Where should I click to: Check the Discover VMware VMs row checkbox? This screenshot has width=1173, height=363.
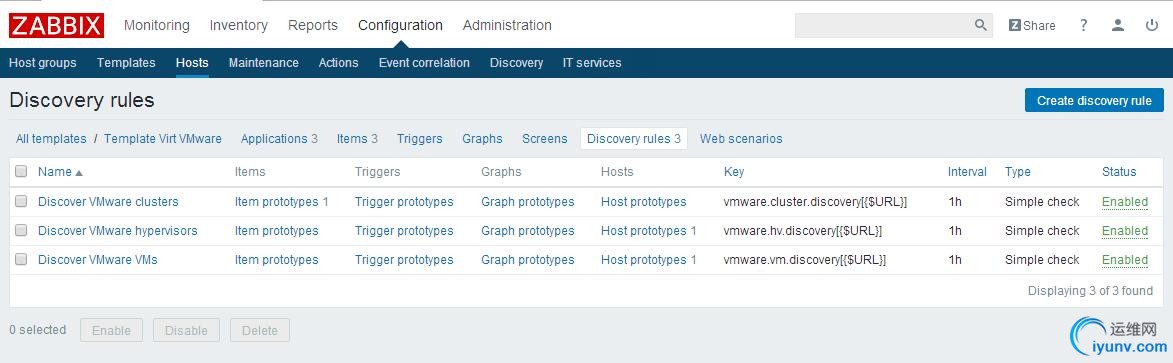21,260
